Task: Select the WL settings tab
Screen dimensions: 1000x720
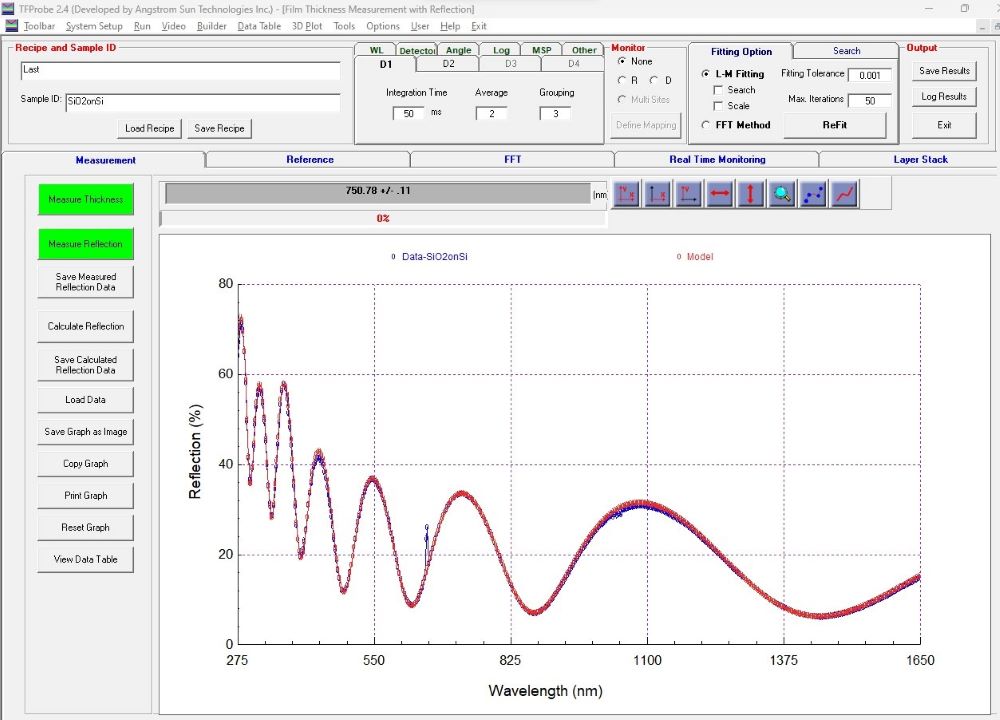Action: coord(376,50)
